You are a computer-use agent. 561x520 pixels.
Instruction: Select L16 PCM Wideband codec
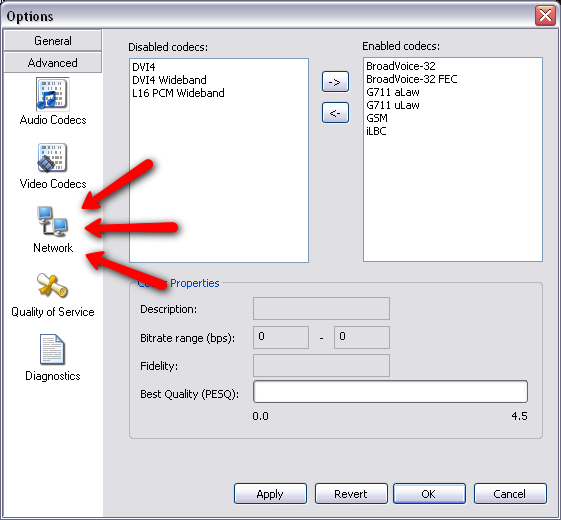[x=178, y=93]
